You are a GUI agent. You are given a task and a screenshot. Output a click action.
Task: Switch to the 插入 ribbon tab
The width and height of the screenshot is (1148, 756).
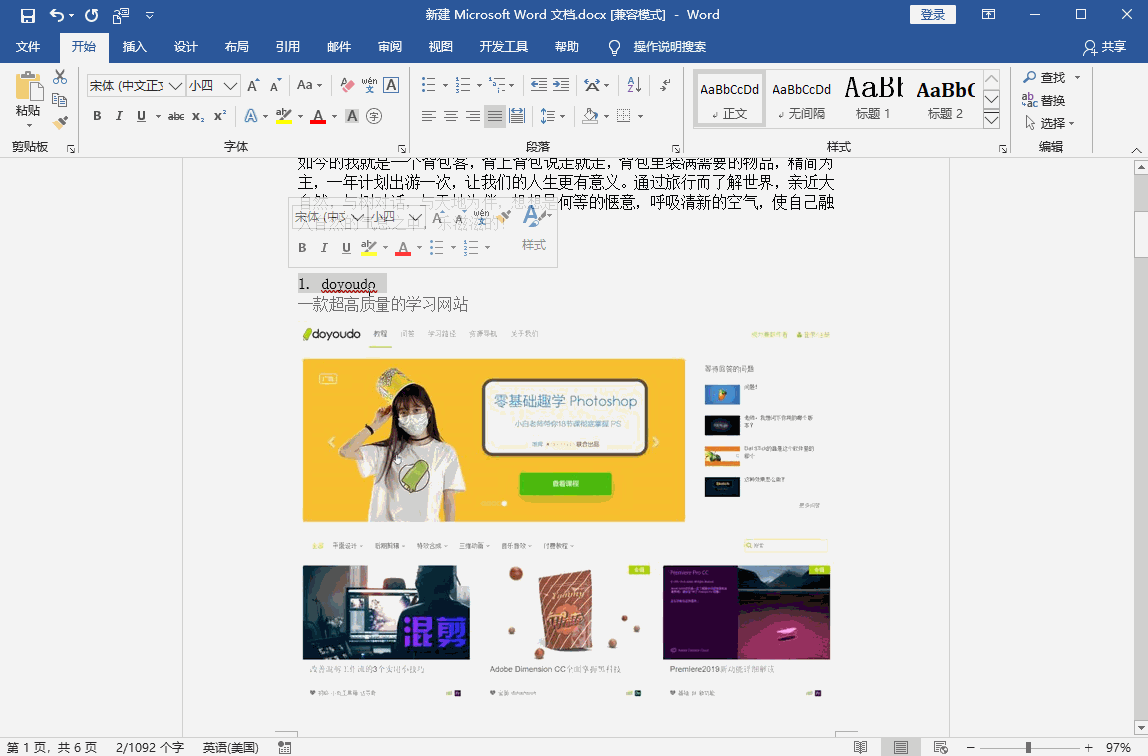134,46
